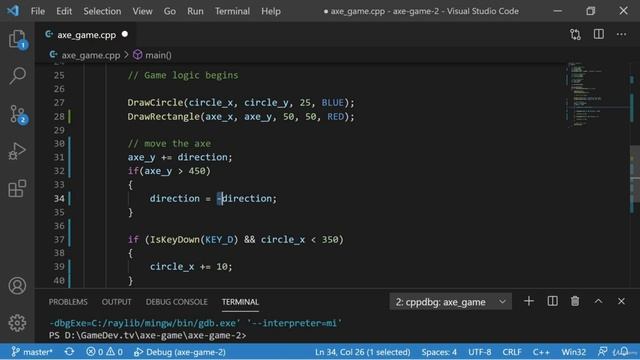Open the Manage gear settings icon
Viewport: 640px width, 360px height.
click(x=17, y=323)
